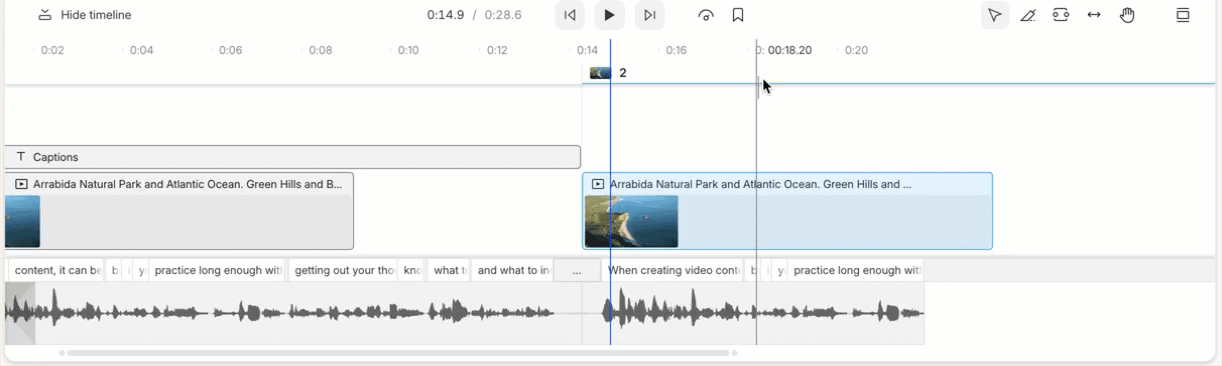Screen dimensions: 1222x366
Task: Select the slip double-arrow tool
Action: [x=1094, y=15]
